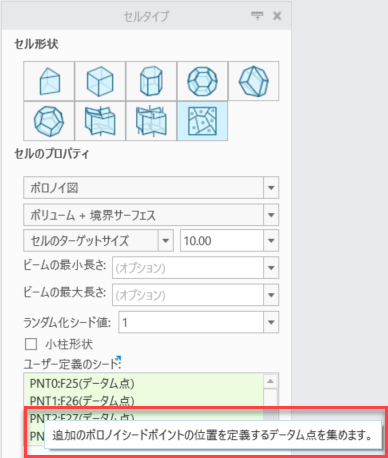Pin the セルタイプ panel
The height and width of the screenshot is (458, 388).
pyautogui.click(x=257, y=16)
